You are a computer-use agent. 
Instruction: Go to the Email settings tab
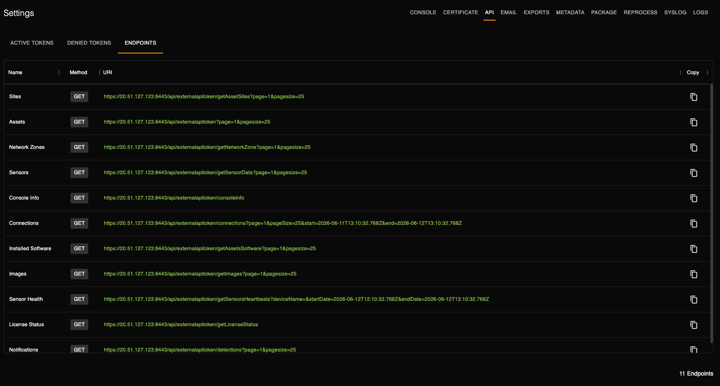click(508, 12)
